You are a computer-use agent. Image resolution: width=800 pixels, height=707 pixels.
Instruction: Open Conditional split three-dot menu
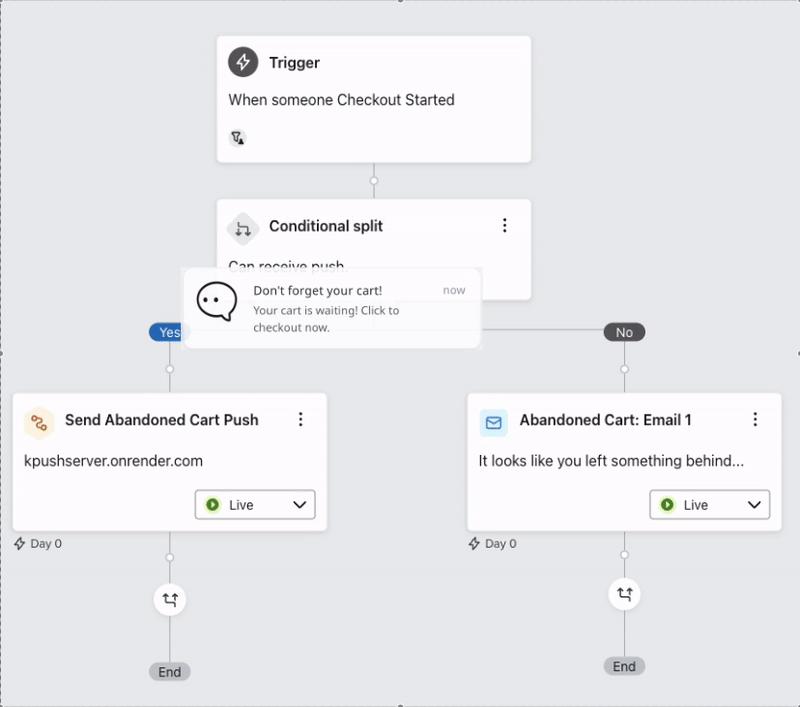pyautogui.click(x=505, y=226)
